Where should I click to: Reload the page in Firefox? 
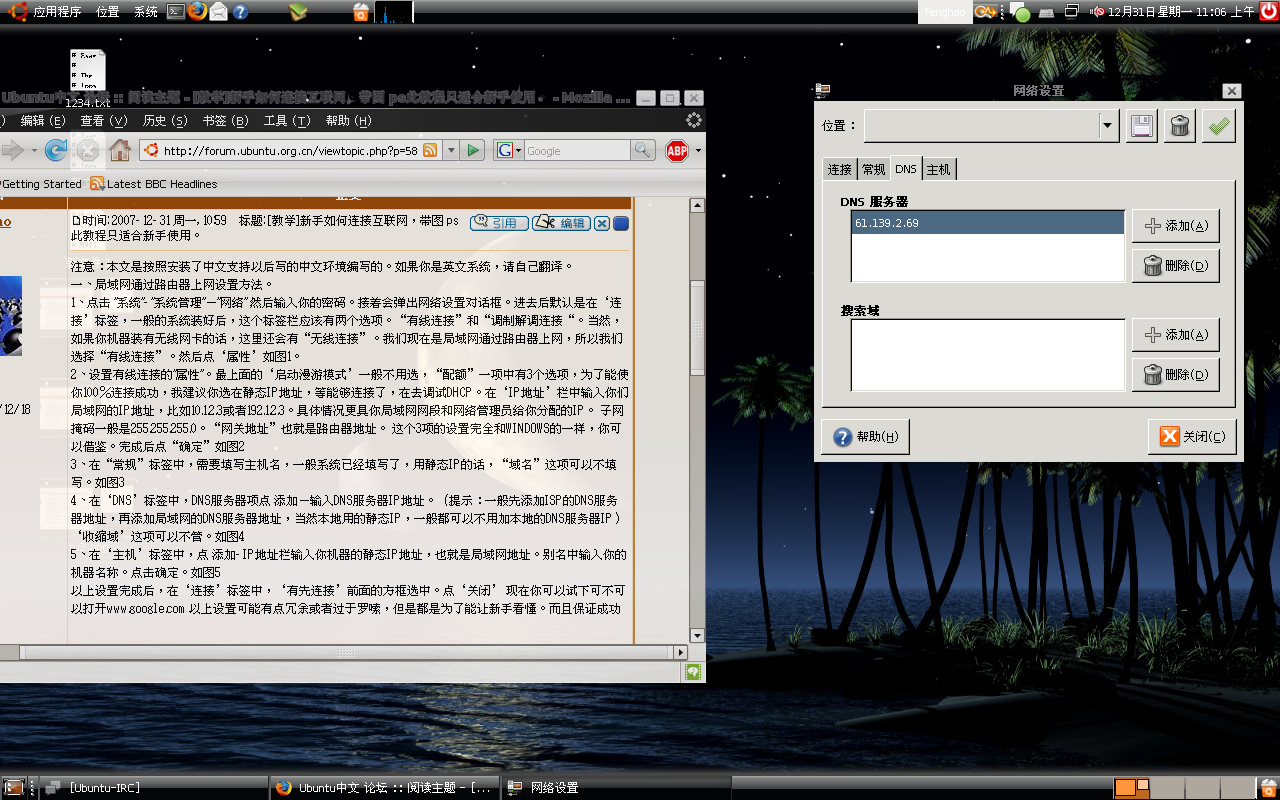click(x=56, y=150)
